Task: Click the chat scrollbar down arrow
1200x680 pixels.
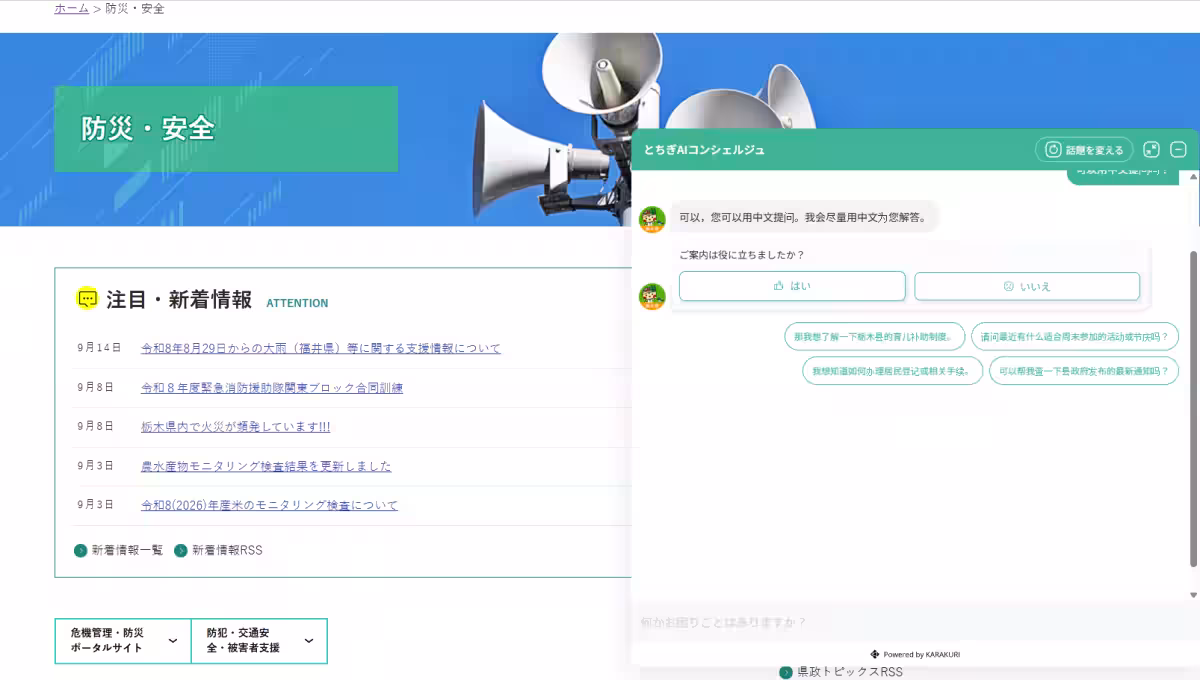Action: (x=1192, y=595)
